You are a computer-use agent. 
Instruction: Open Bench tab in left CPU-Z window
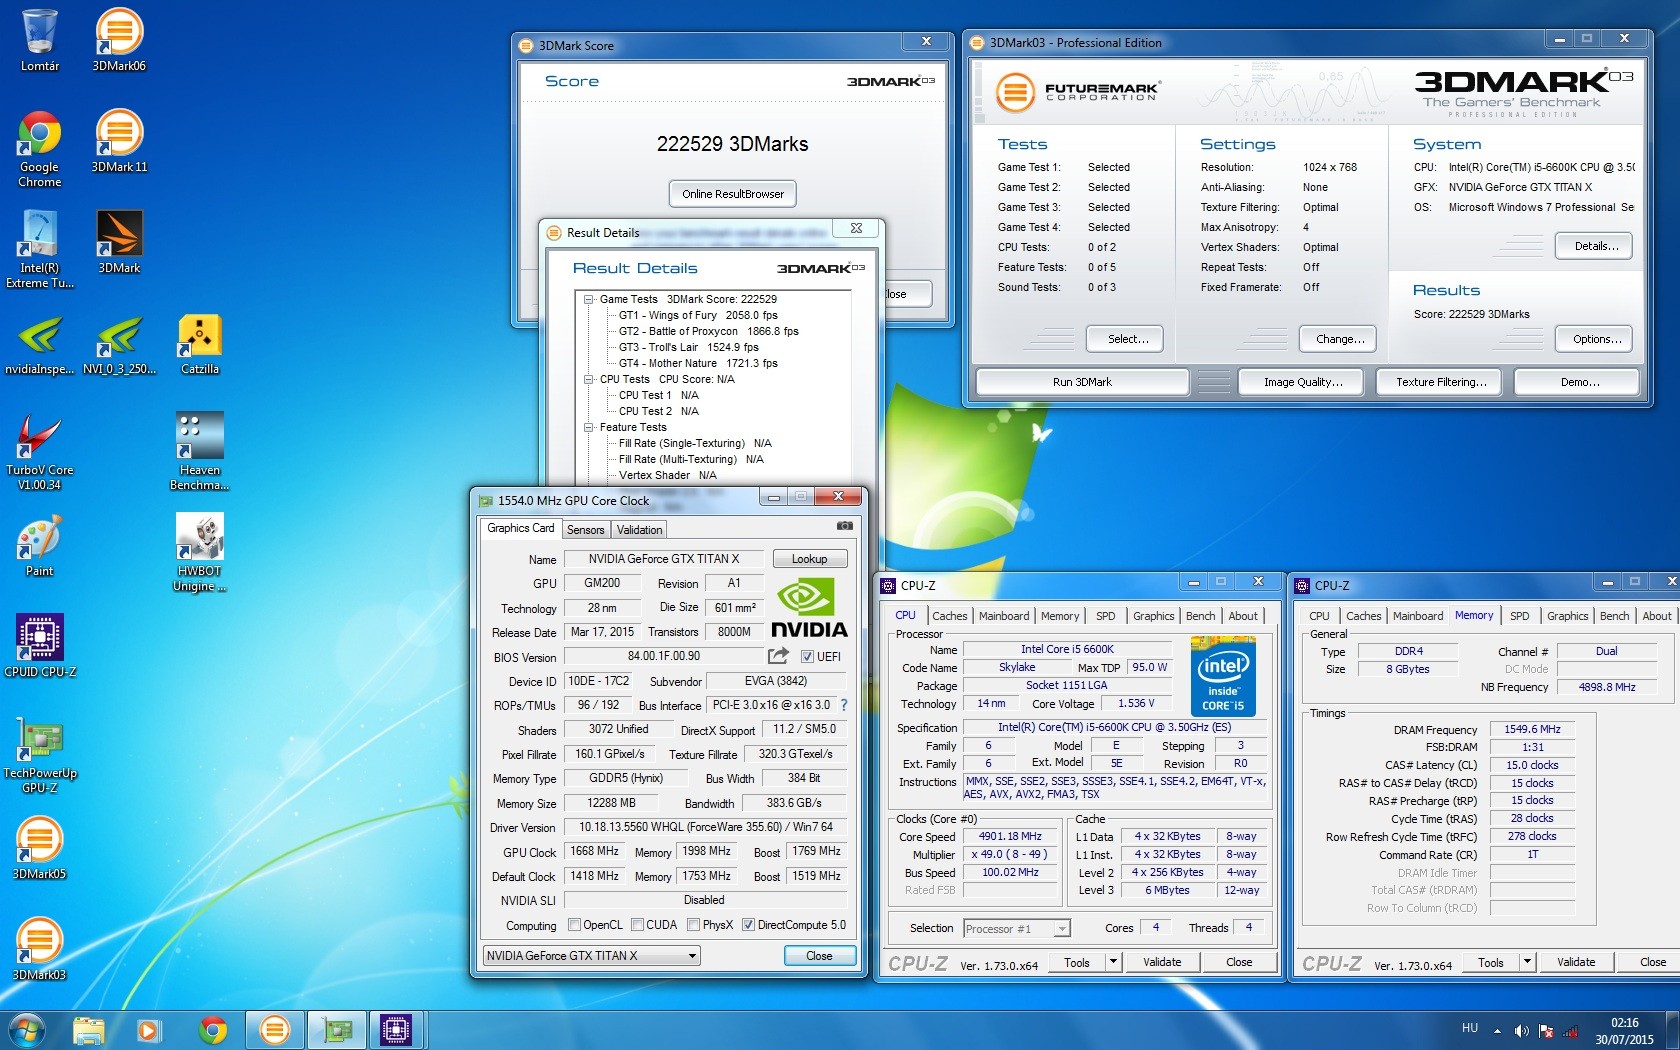click(x=1200, y=616)
